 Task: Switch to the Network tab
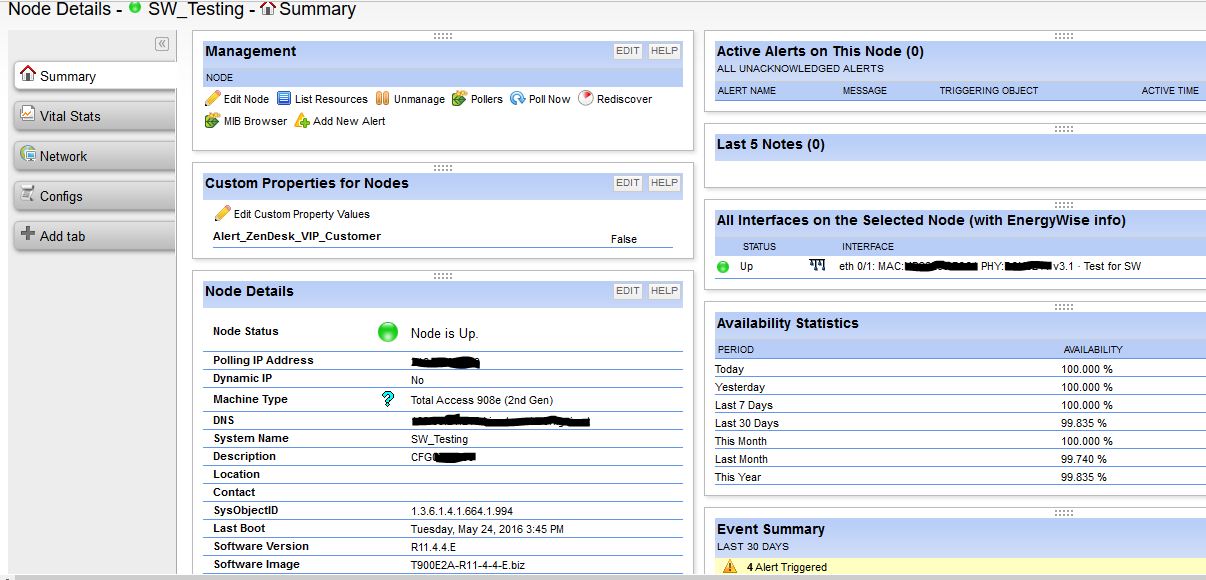click(94, 156)
